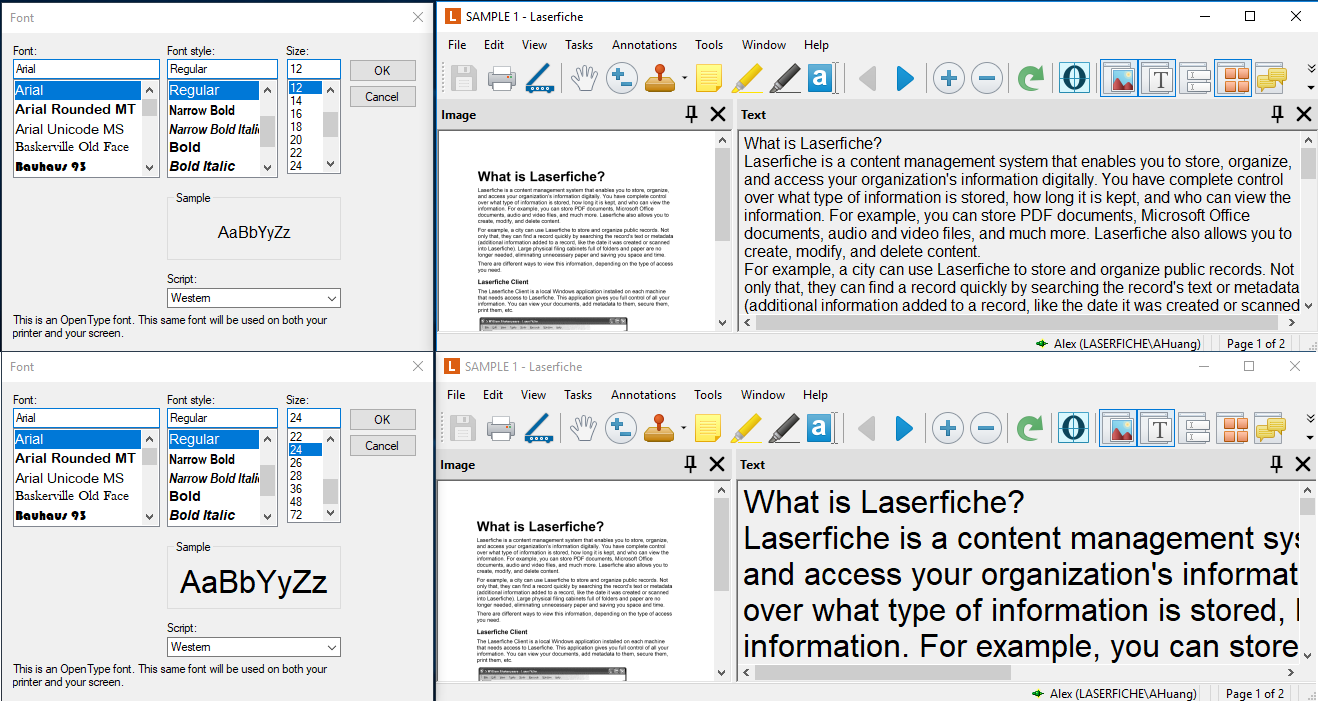1318x701 pixels.
Task: Toggle the Image pane button in the upper Laserfiche toolbar
Action: click(1119, 78)
